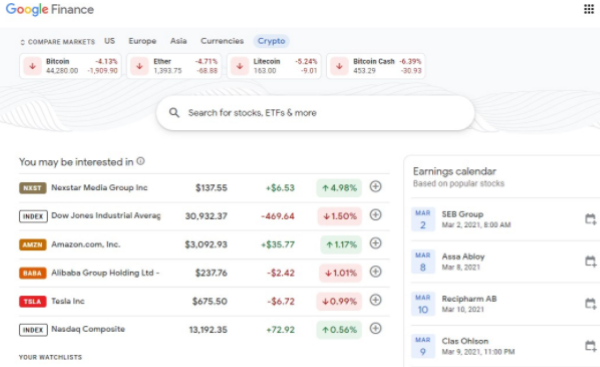600x367 pixels.
Task: Click the BABA ticker badge
Action: pos(33,273)
